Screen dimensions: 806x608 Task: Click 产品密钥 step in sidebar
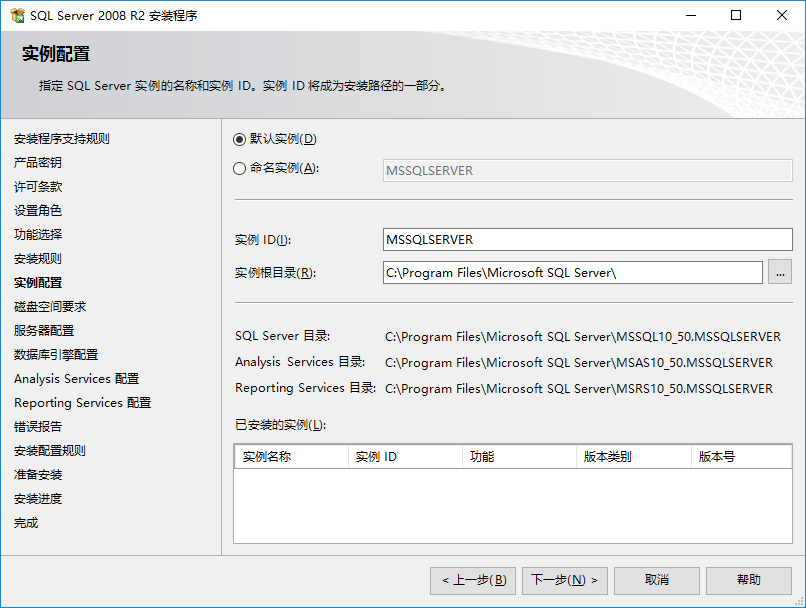[x=38, y=163]
